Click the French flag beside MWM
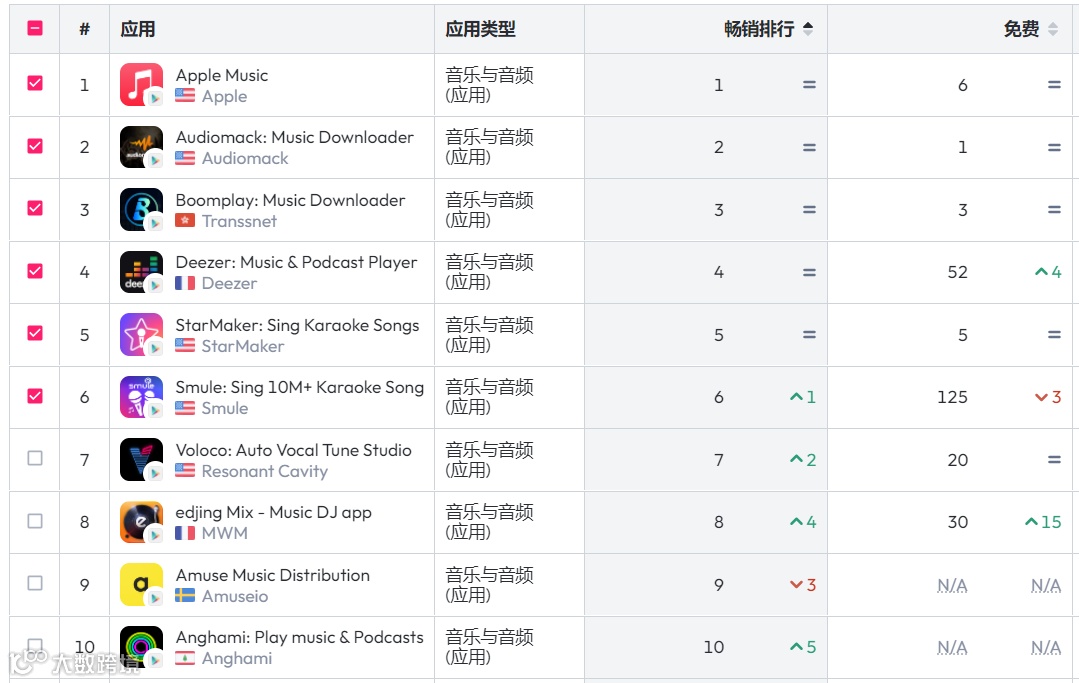 [184, 533]
